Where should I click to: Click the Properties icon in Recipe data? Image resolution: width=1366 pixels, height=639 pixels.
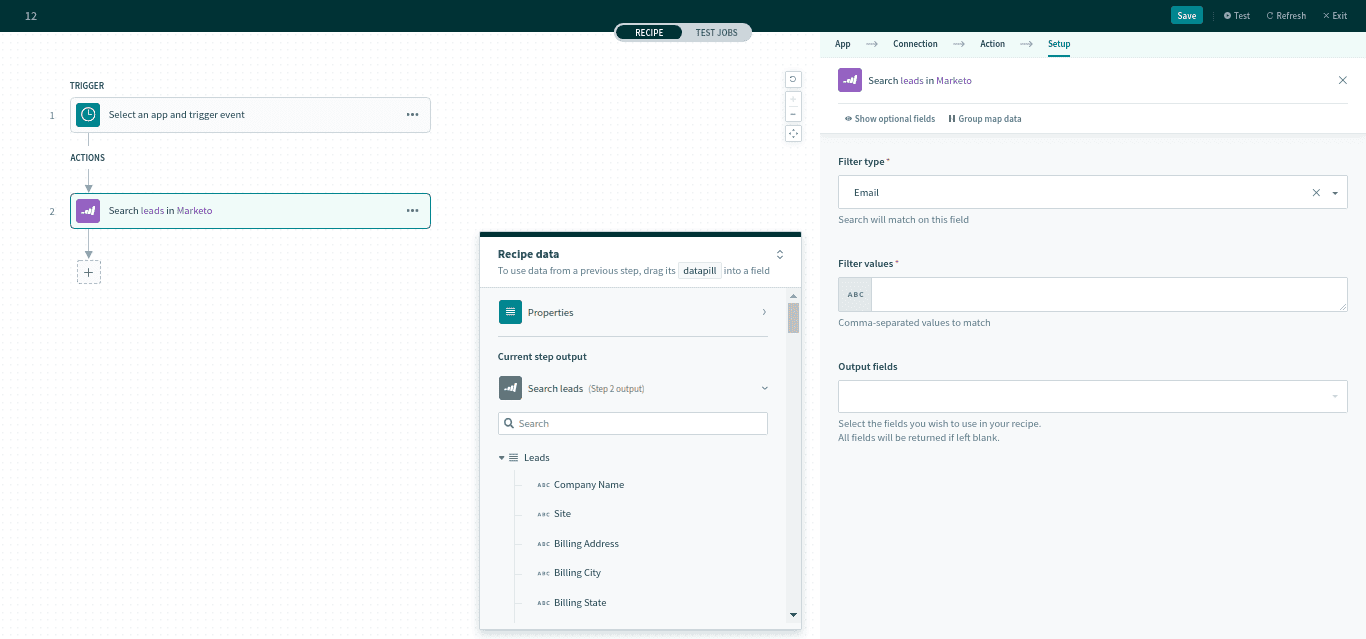(x=509, y=312)
